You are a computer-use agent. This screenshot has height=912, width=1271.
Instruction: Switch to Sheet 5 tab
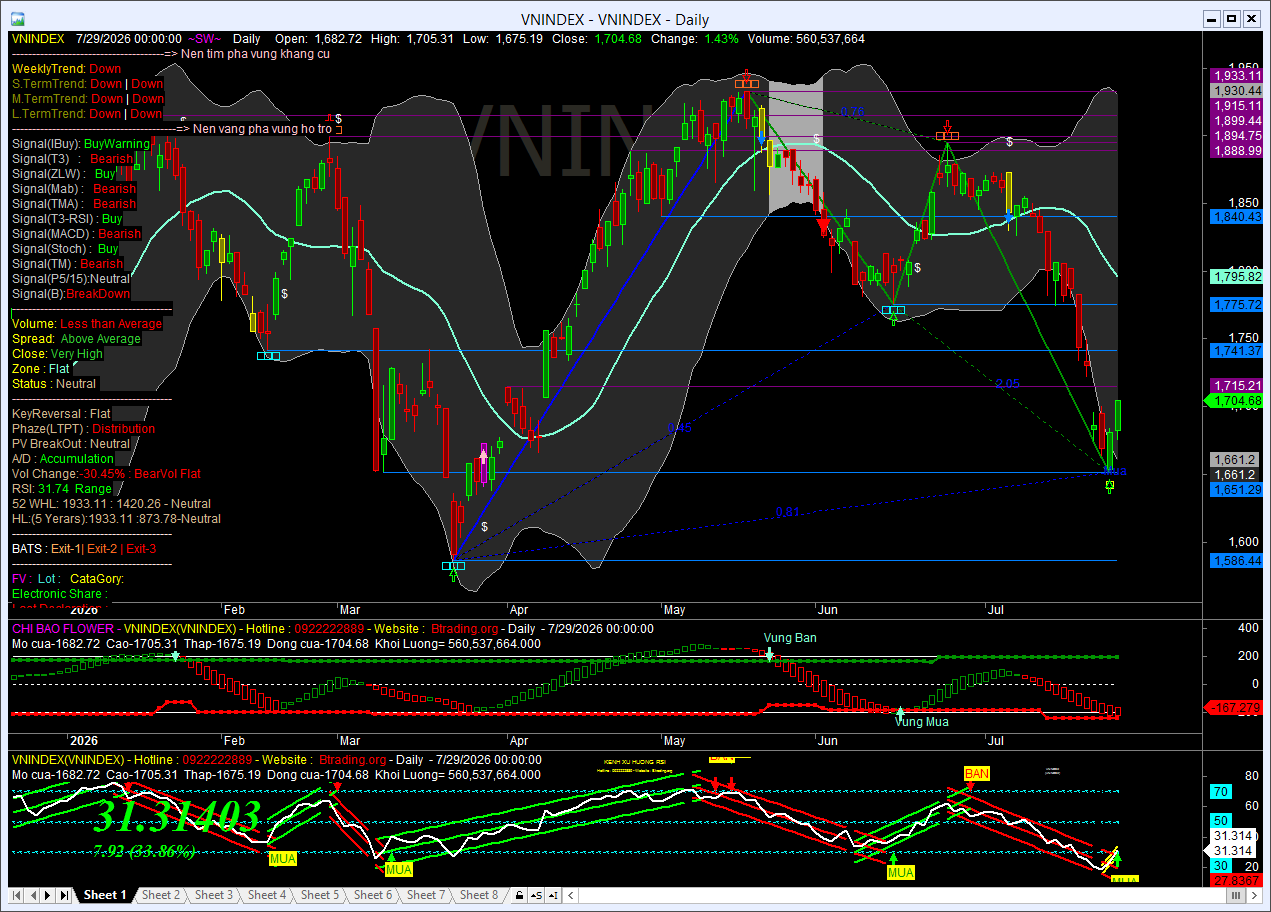coord(319,895)
